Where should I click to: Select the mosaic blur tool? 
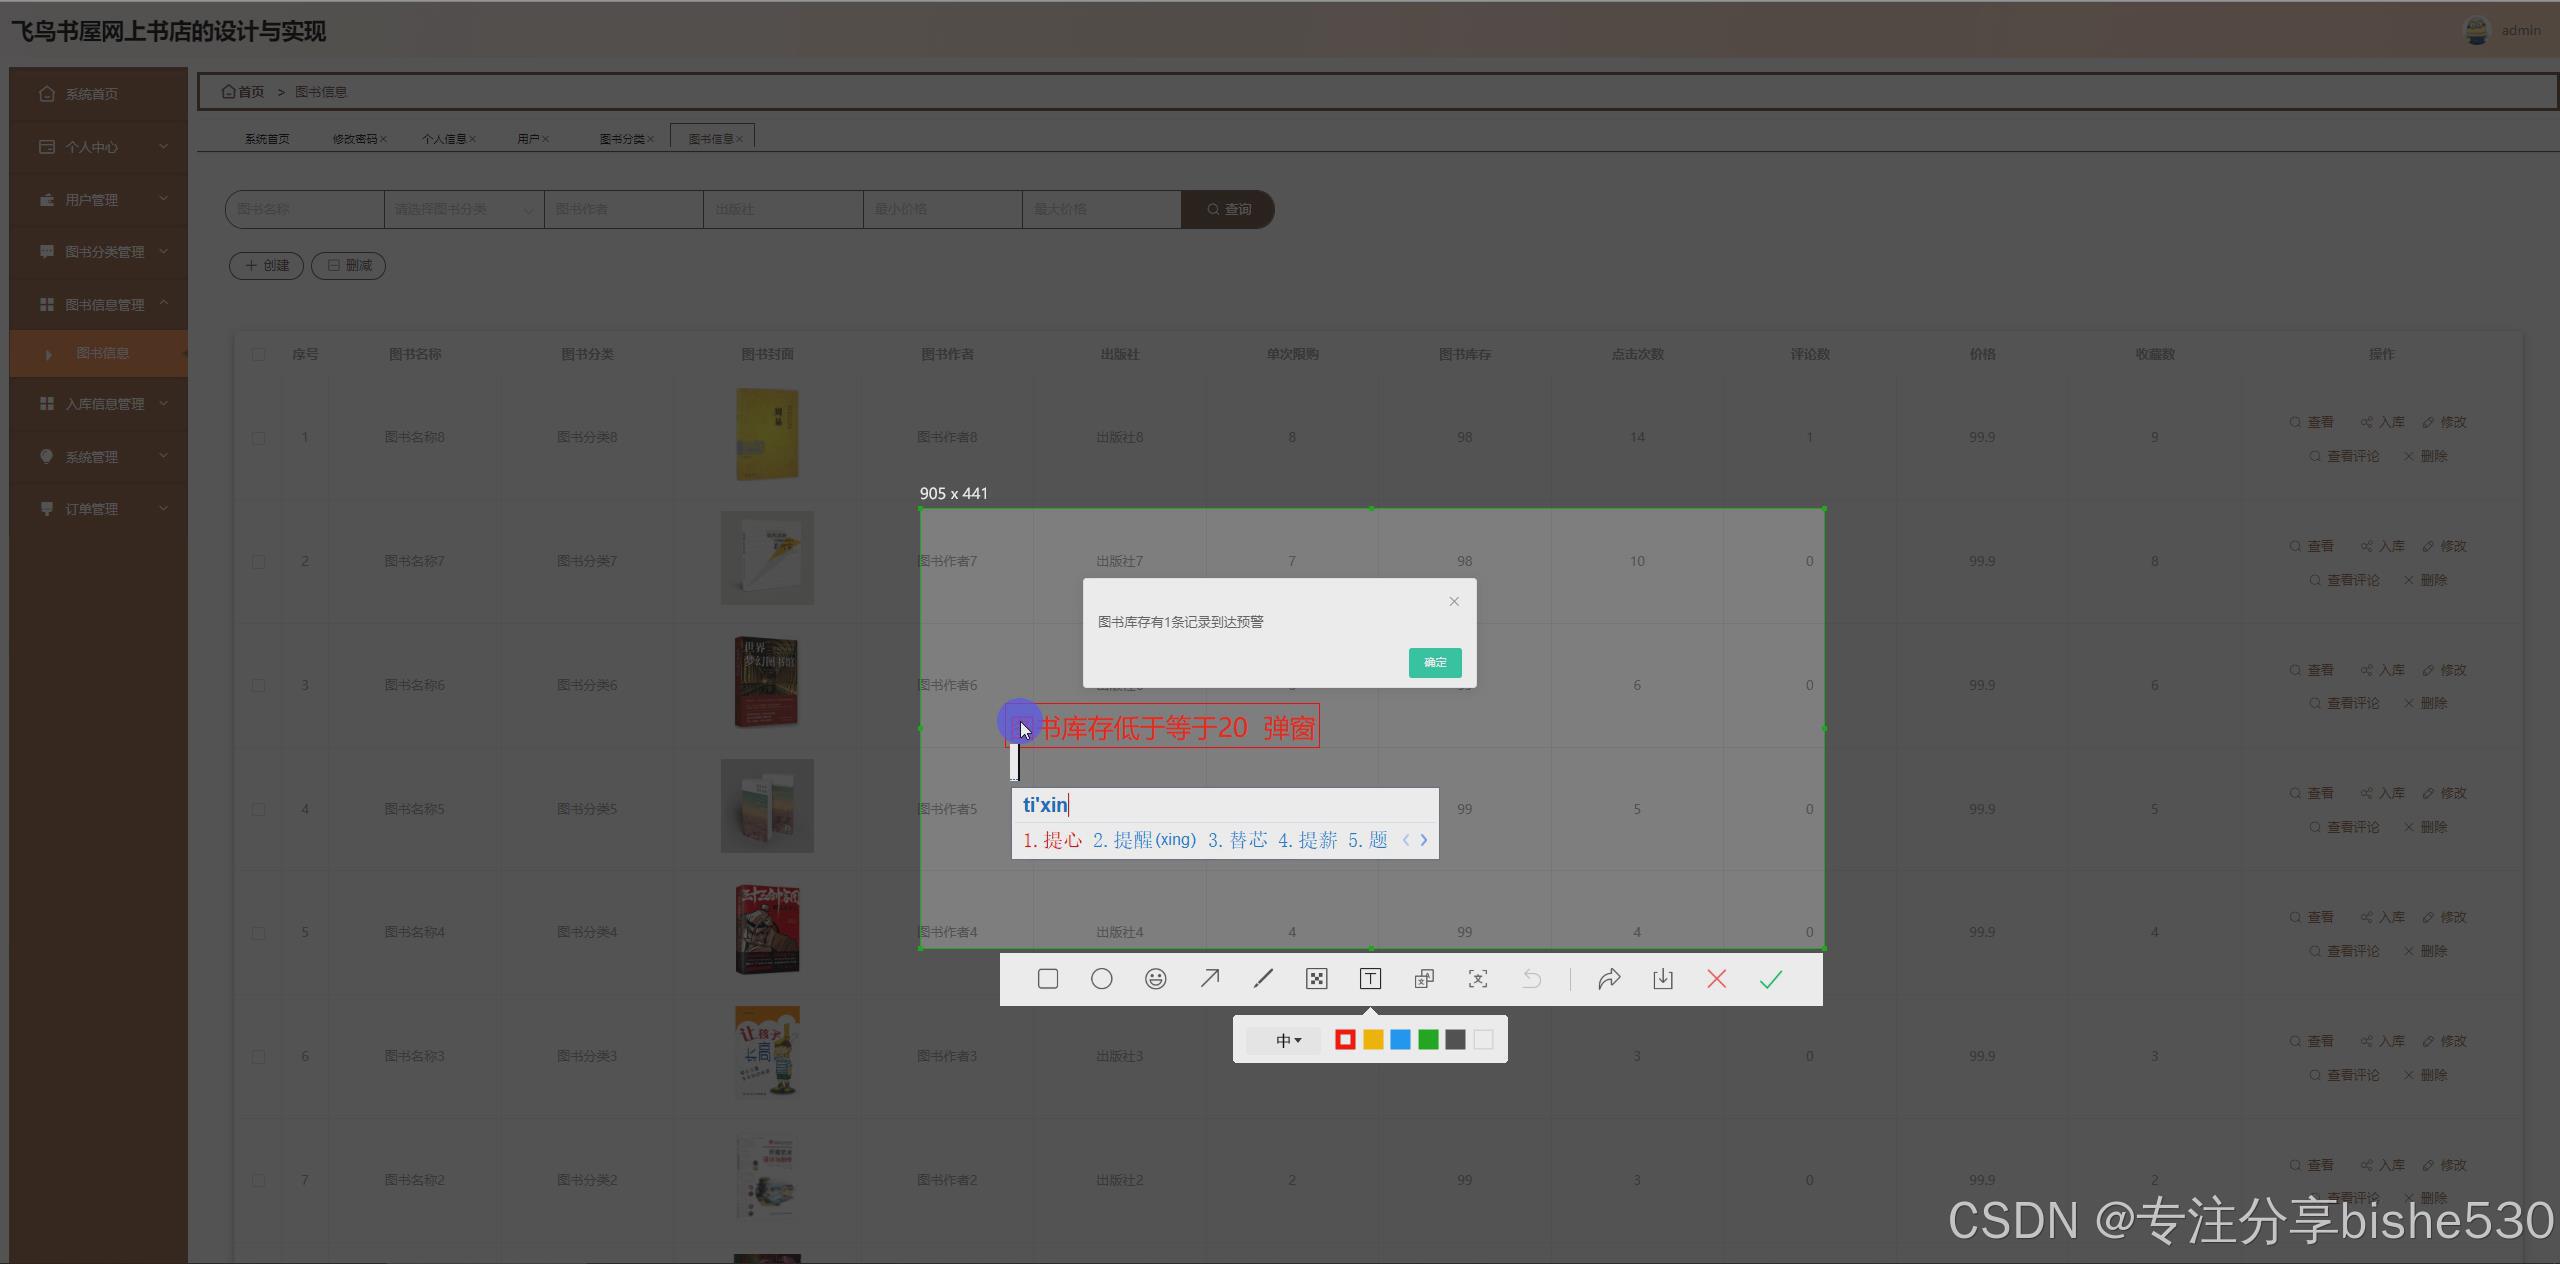point(1317,979)
